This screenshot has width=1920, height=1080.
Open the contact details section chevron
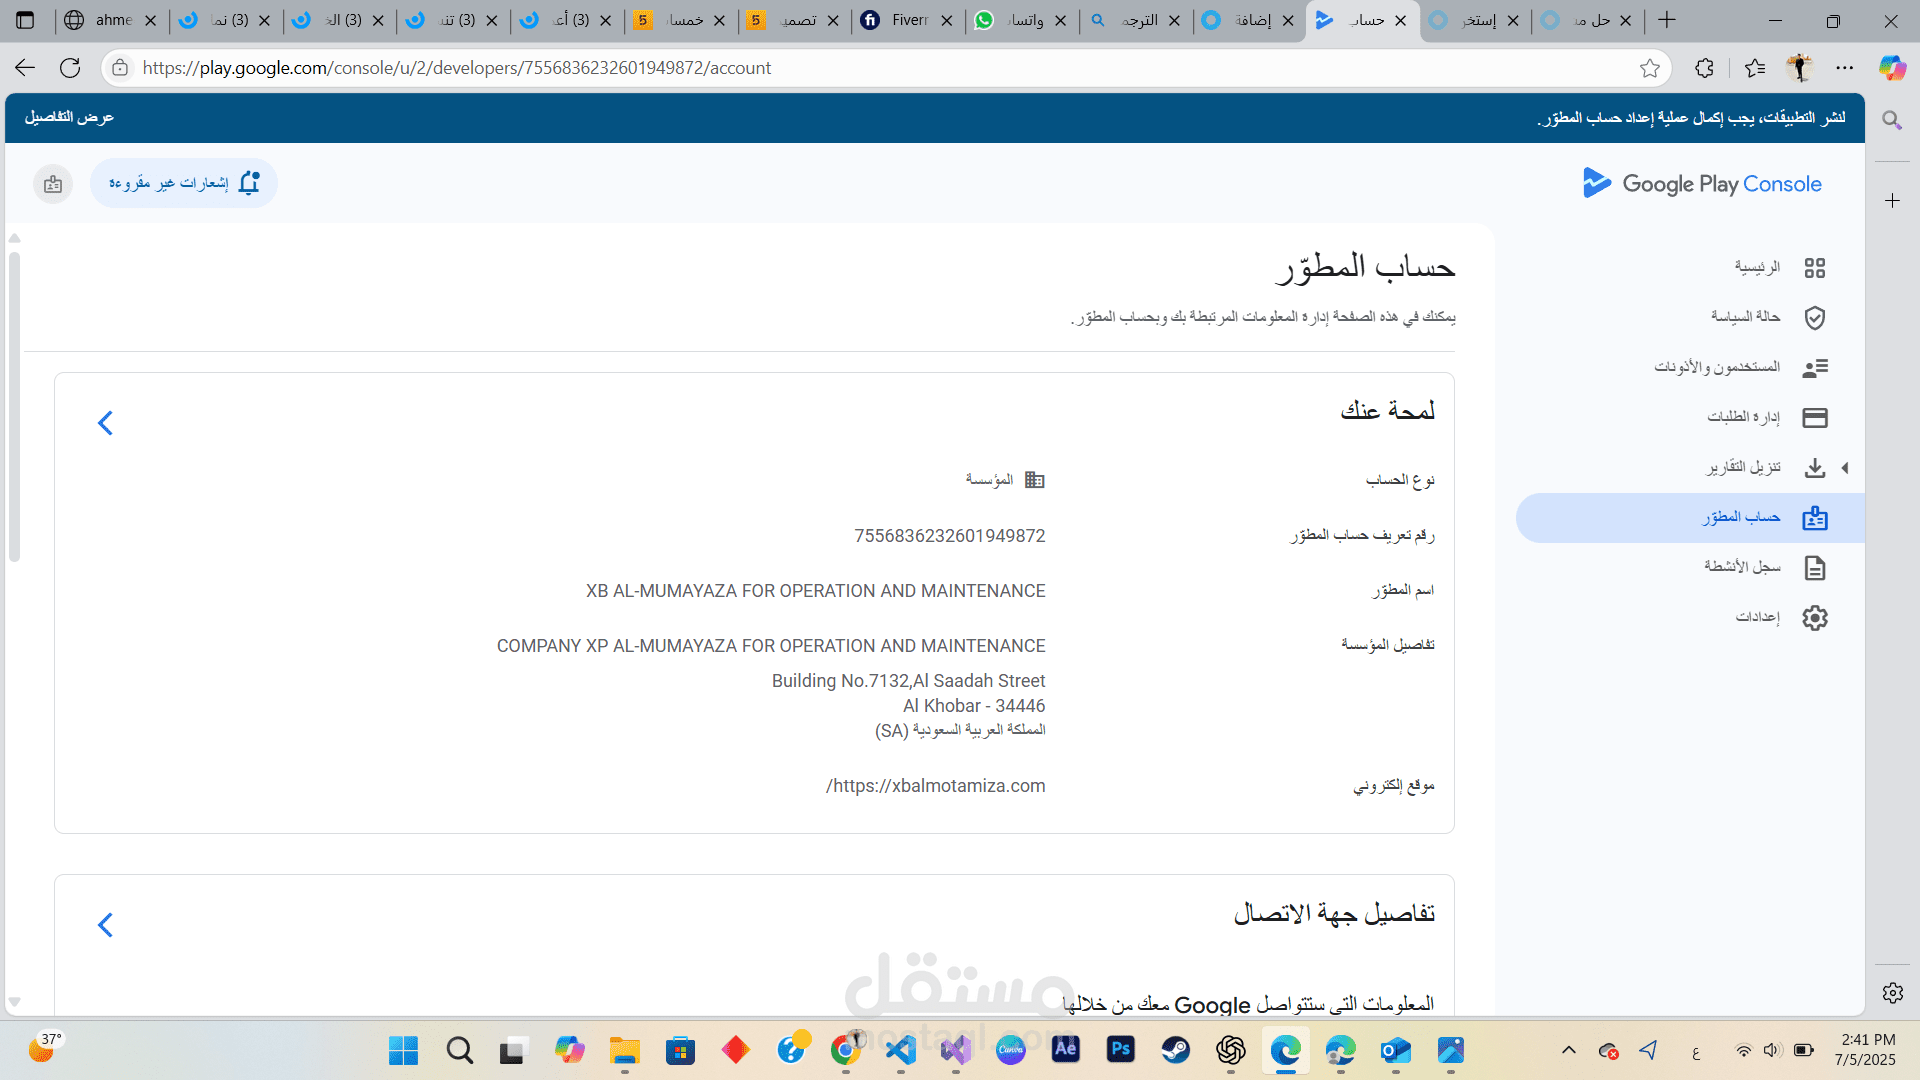click(x=105, y=925)
